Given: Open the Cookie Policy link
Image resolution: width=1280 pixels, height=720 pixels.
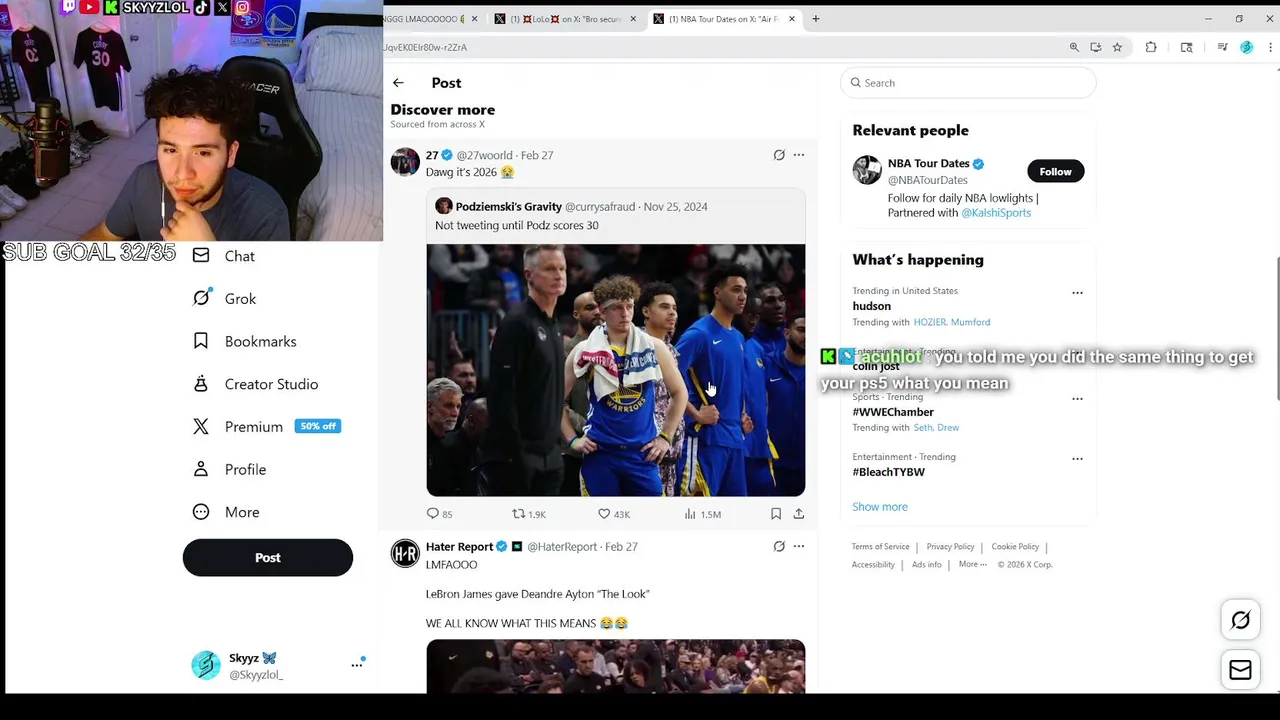Looking at the screenshot, I should (1015, 547).
